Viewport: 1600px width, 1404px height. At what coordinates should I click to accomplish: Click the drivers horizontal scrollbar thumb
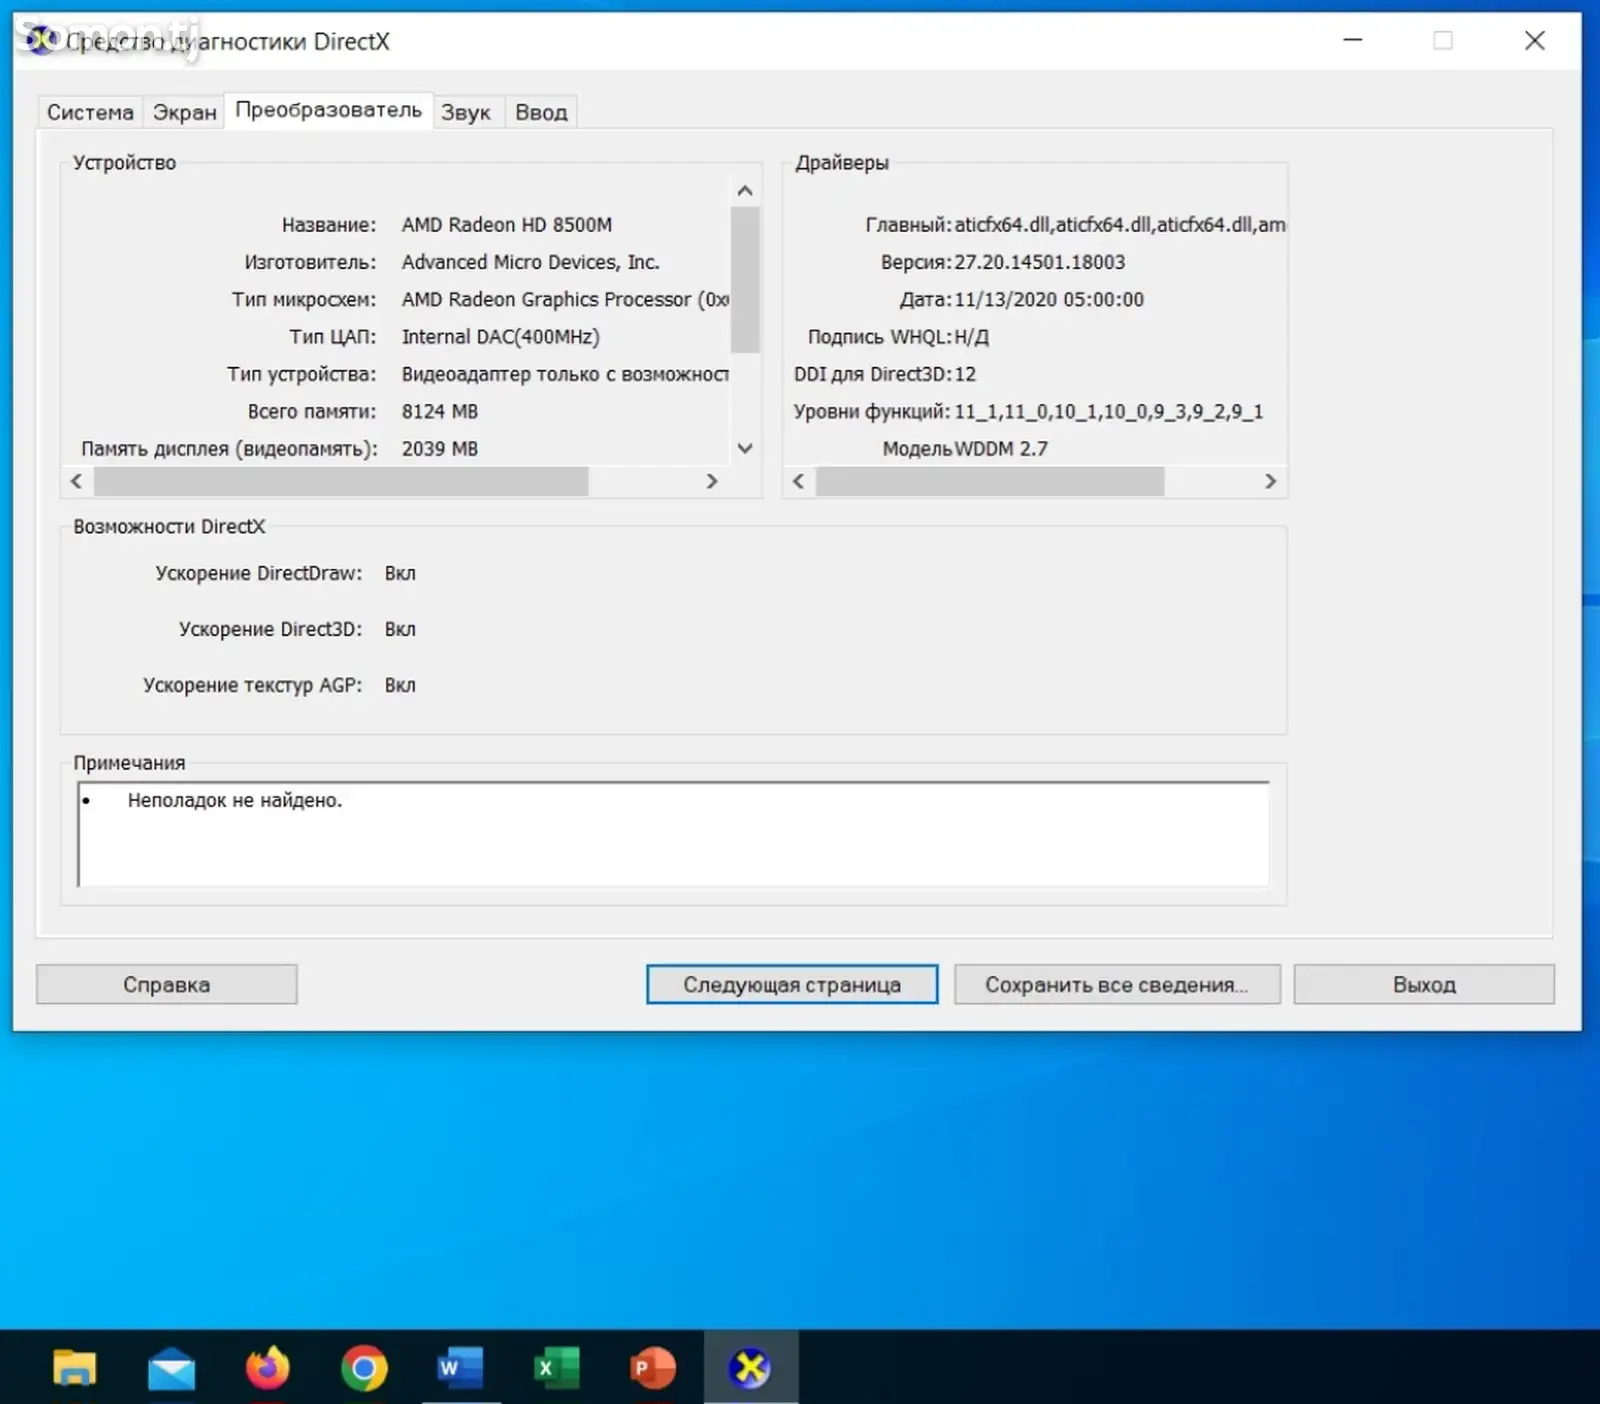coord(990,481)
